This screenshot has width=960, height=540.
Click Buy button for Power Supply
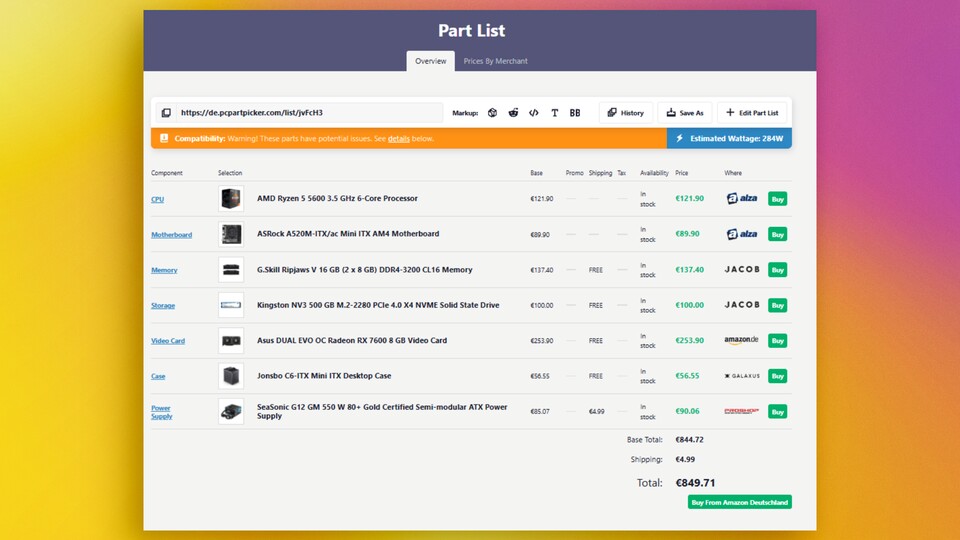pos(778,412)
